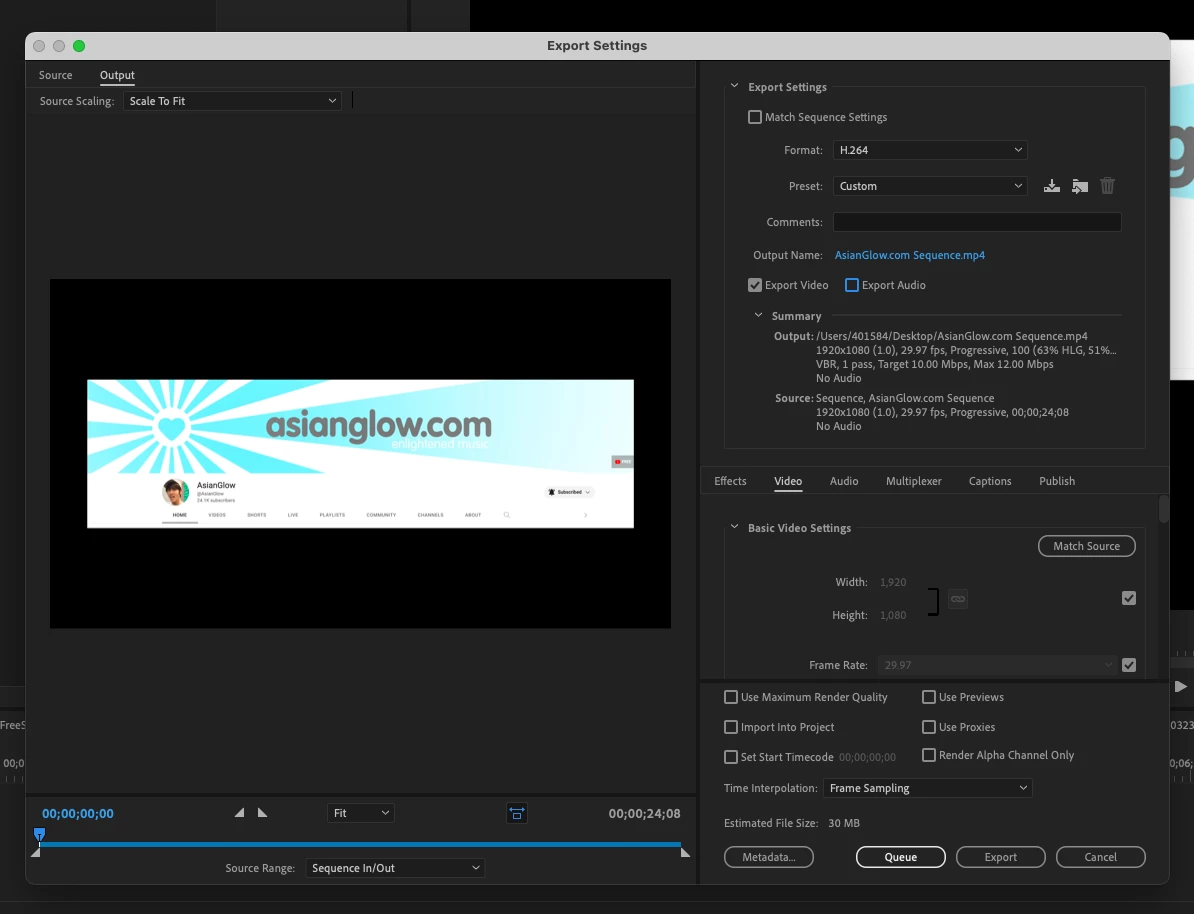Switch to the Source tab

click(56, 75)
